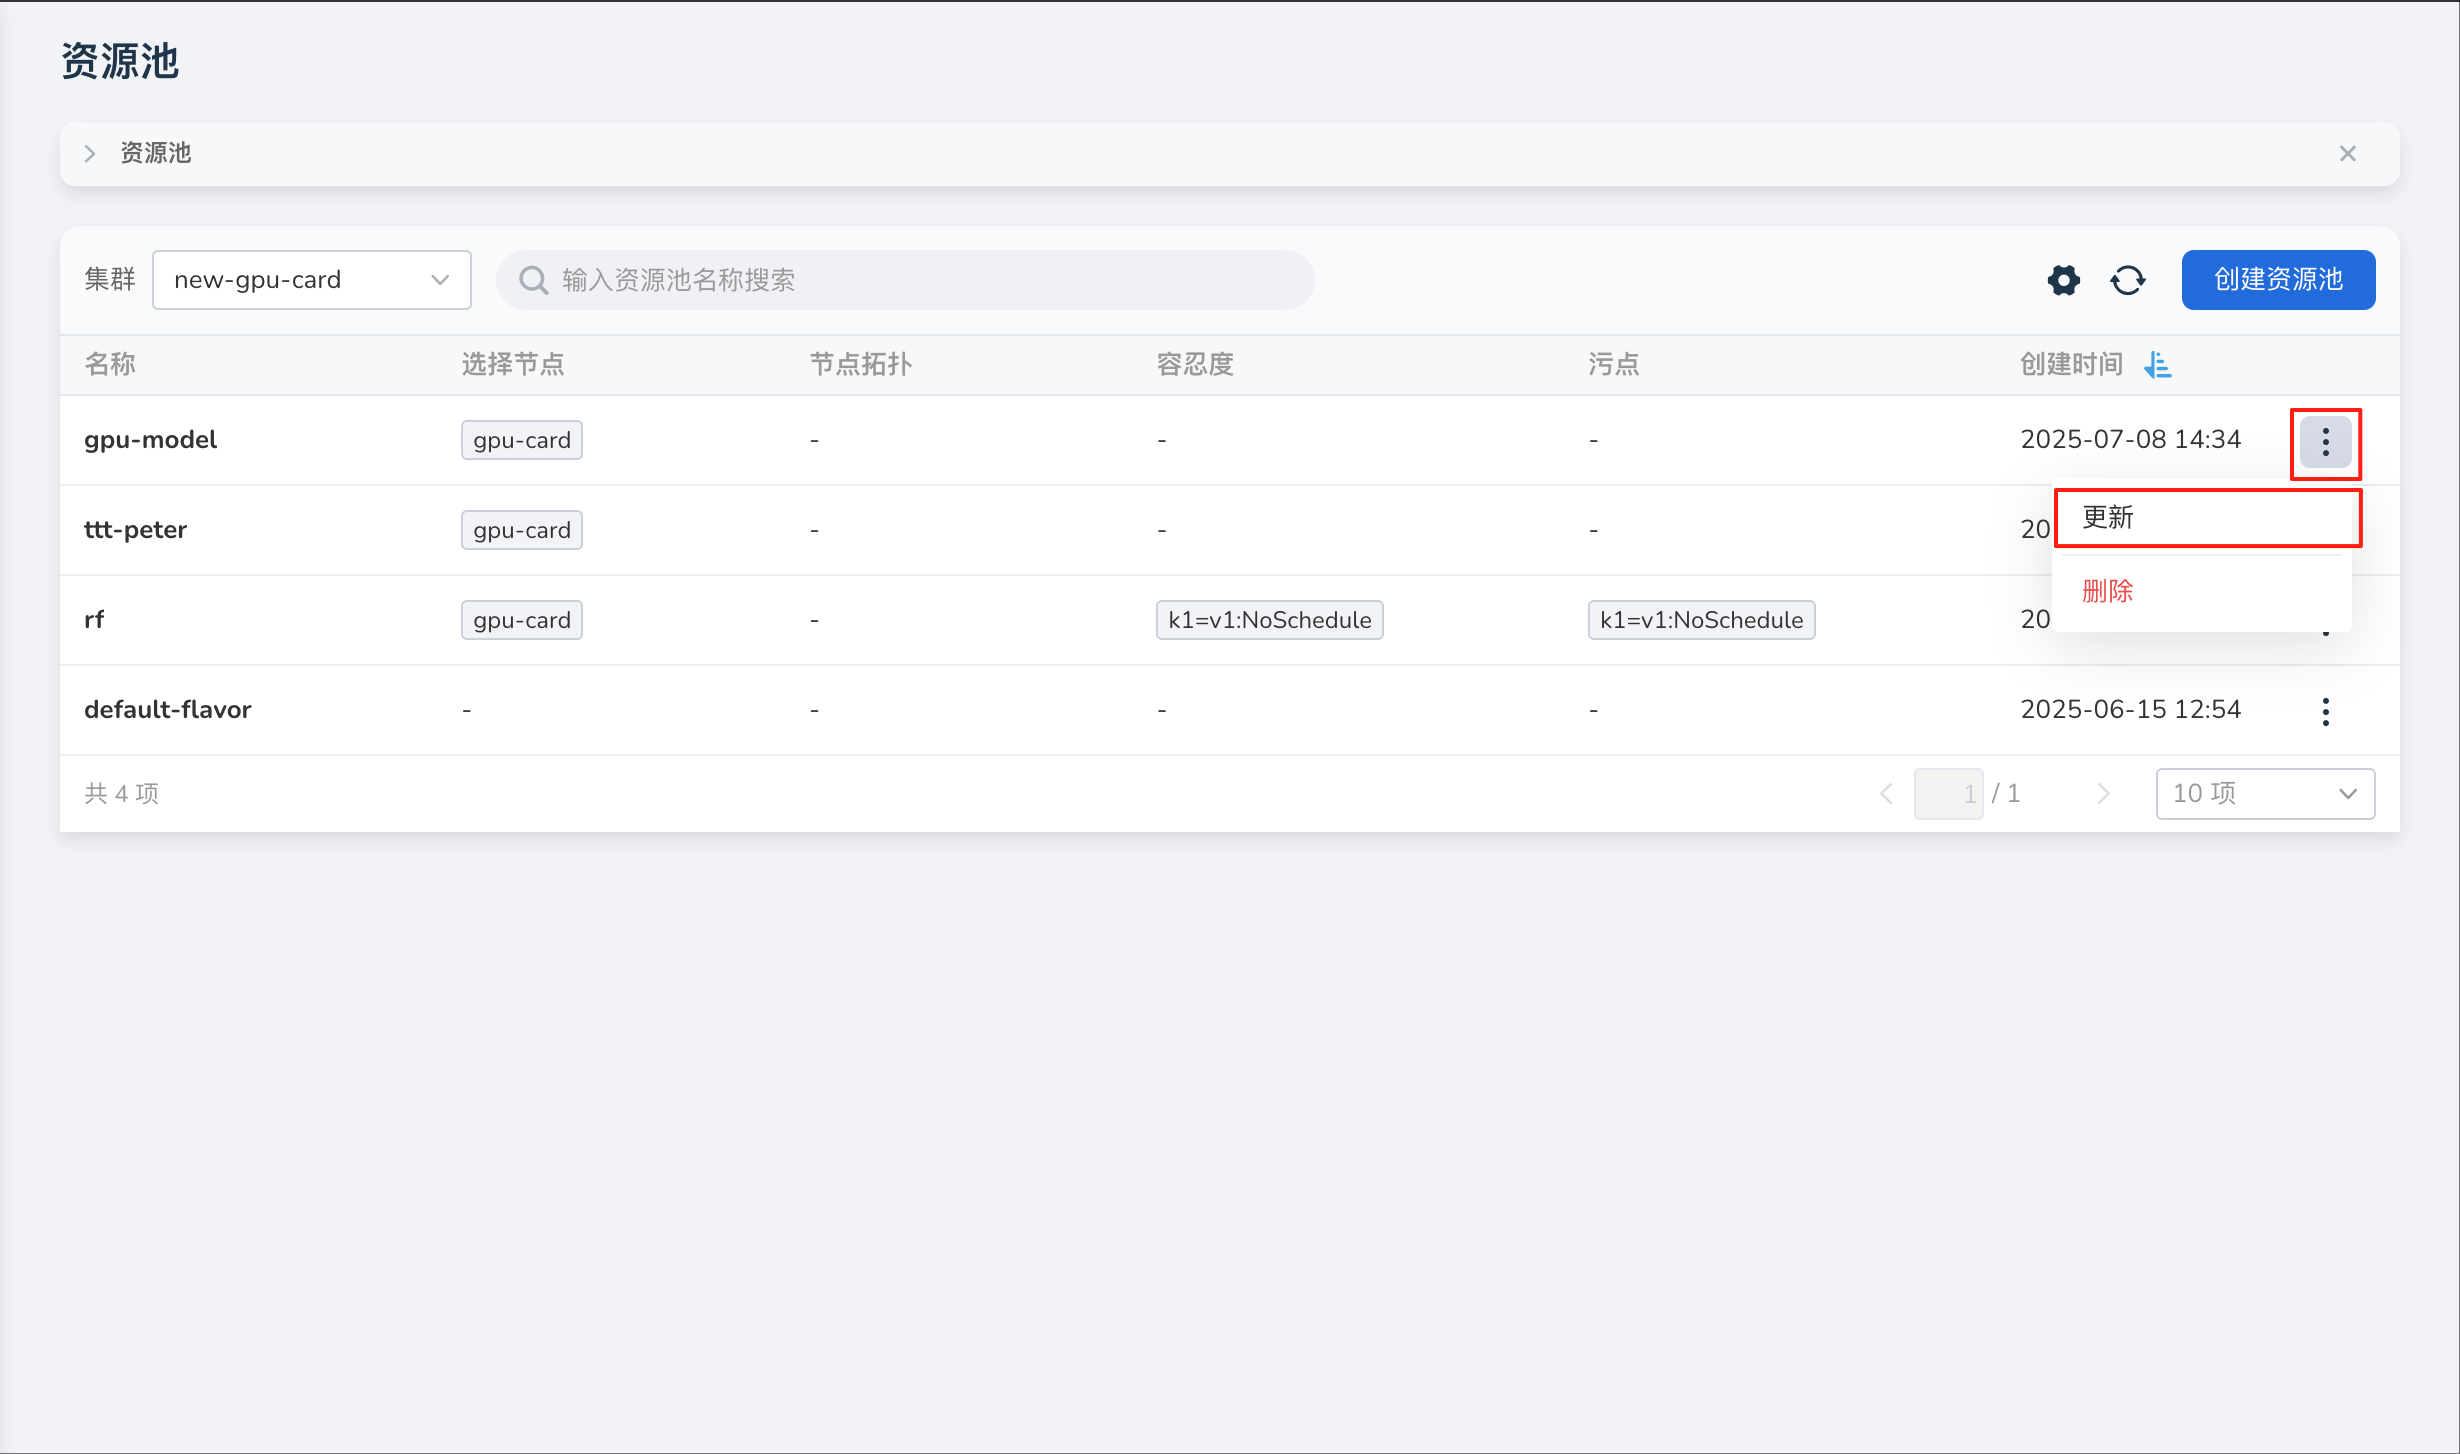The image size is (2460, 1454).
Task: Click the 创建资源池 button
Action: tap(2277, 280)
